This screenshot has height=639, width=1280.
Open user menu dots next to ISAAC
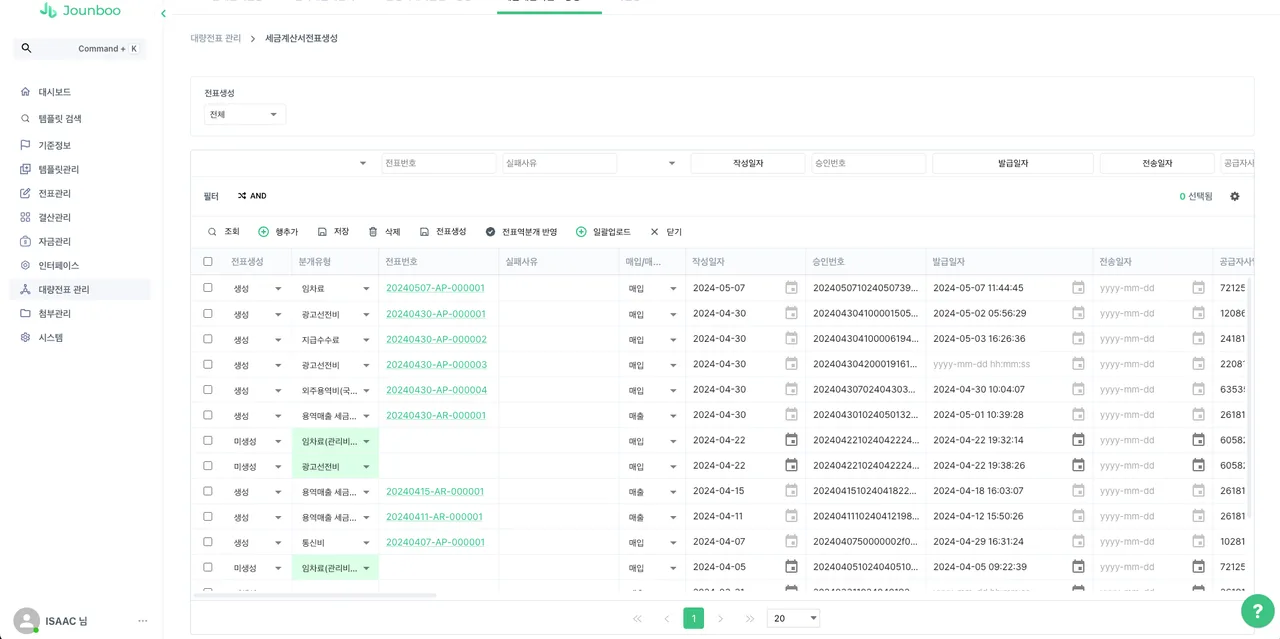[x=143, y=621]
